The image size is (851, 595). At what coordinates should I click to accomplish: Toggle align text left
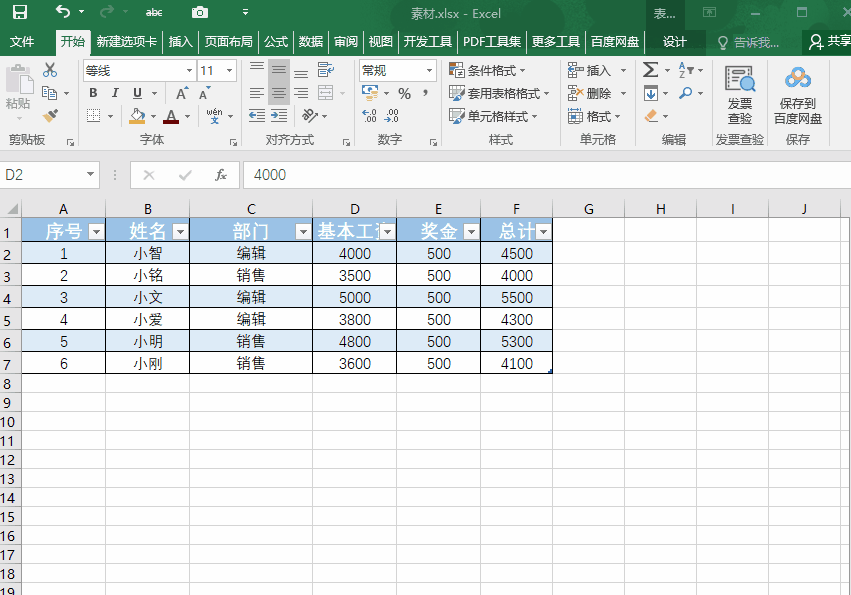pyautogui.click(x=257, y=93)
